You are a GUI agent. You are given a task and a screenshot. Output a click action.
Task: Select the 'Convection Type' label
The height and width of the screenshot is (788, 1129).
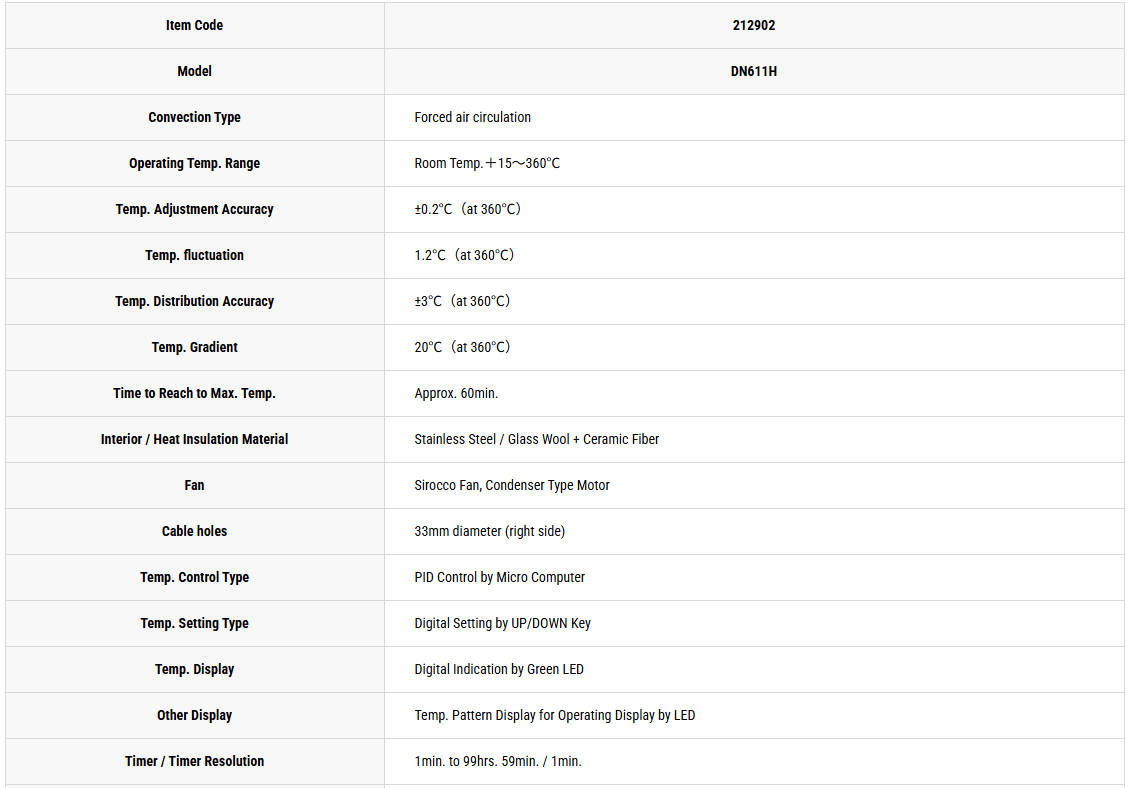pos(194,117)
